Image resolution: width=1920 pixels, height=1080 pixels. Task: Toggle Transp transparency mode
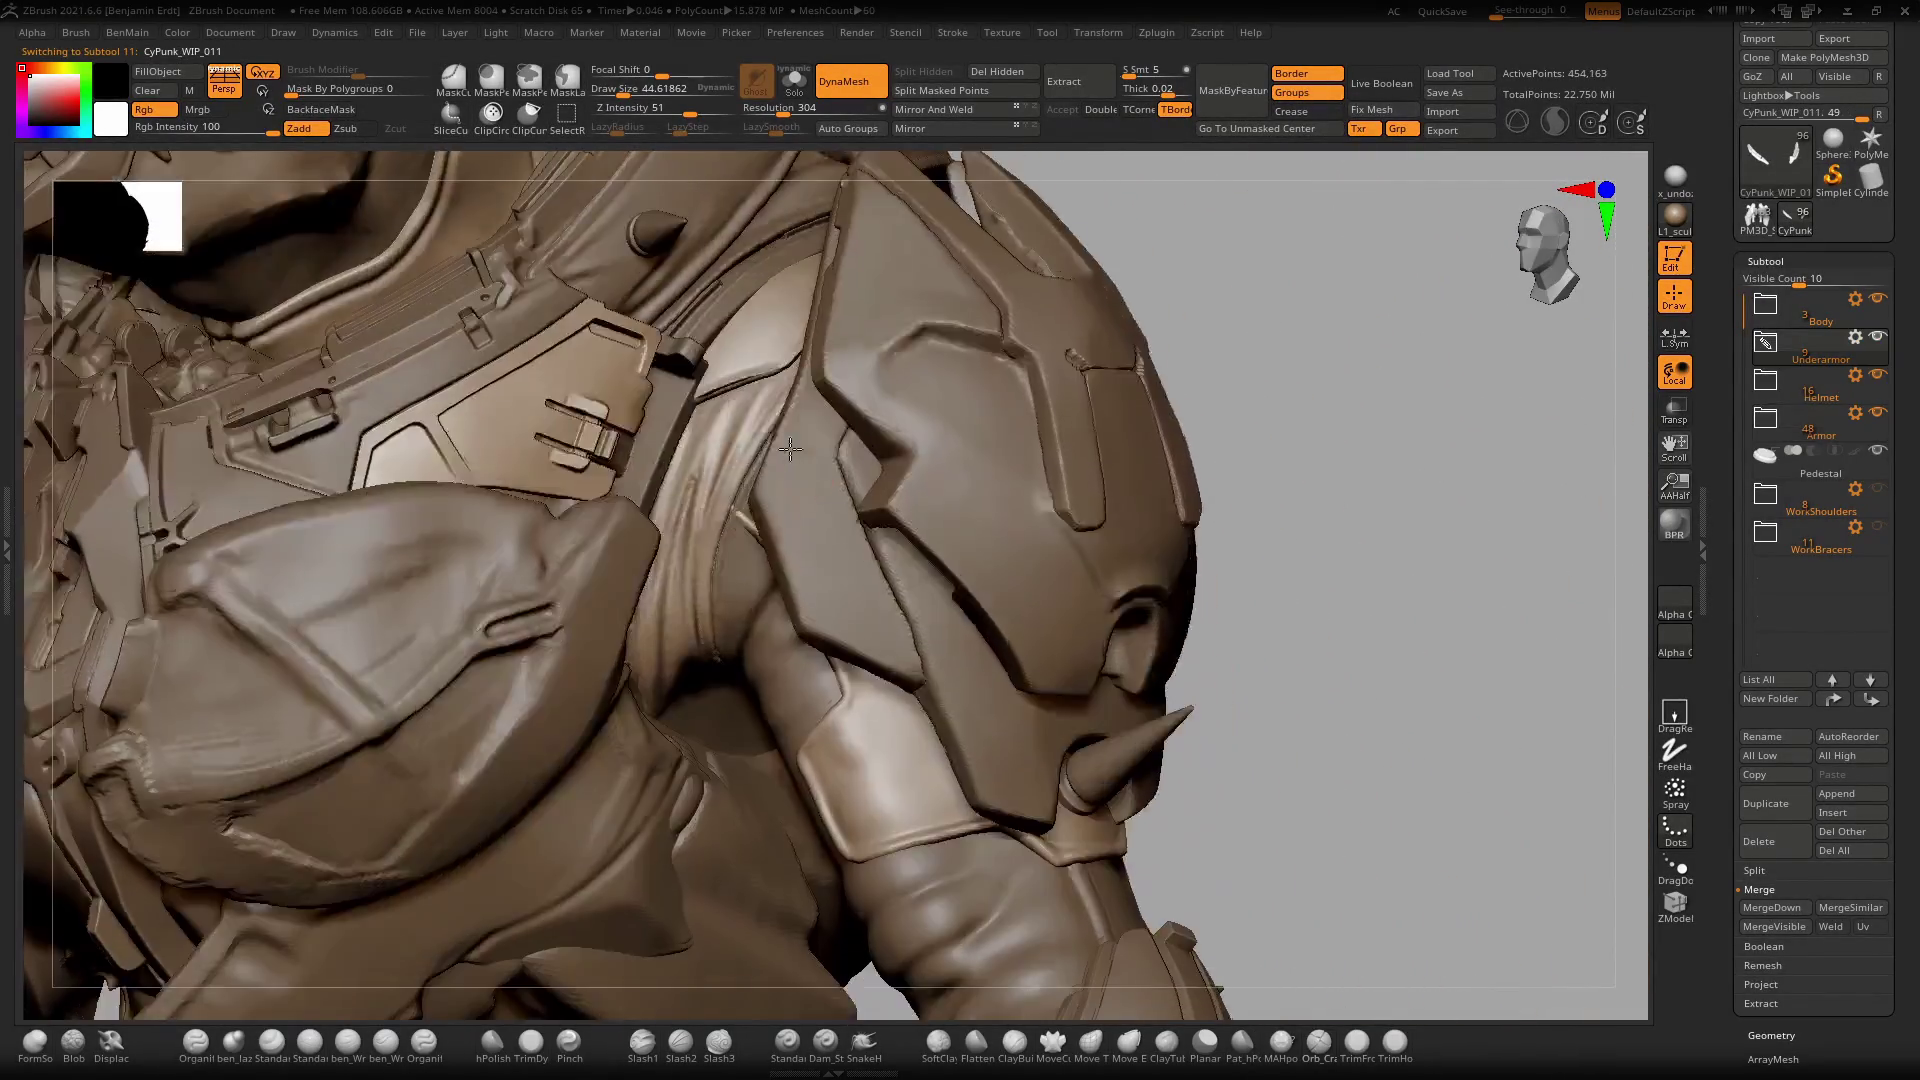pyautogui.click(x=1675, y=410)
